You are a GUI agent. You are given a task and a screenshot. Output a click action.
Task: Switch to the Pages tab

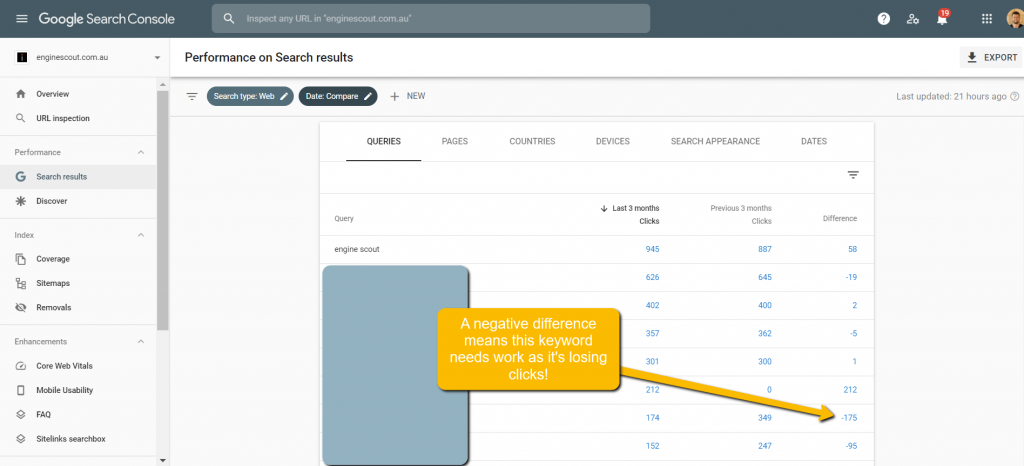click(x=454, y=142)
